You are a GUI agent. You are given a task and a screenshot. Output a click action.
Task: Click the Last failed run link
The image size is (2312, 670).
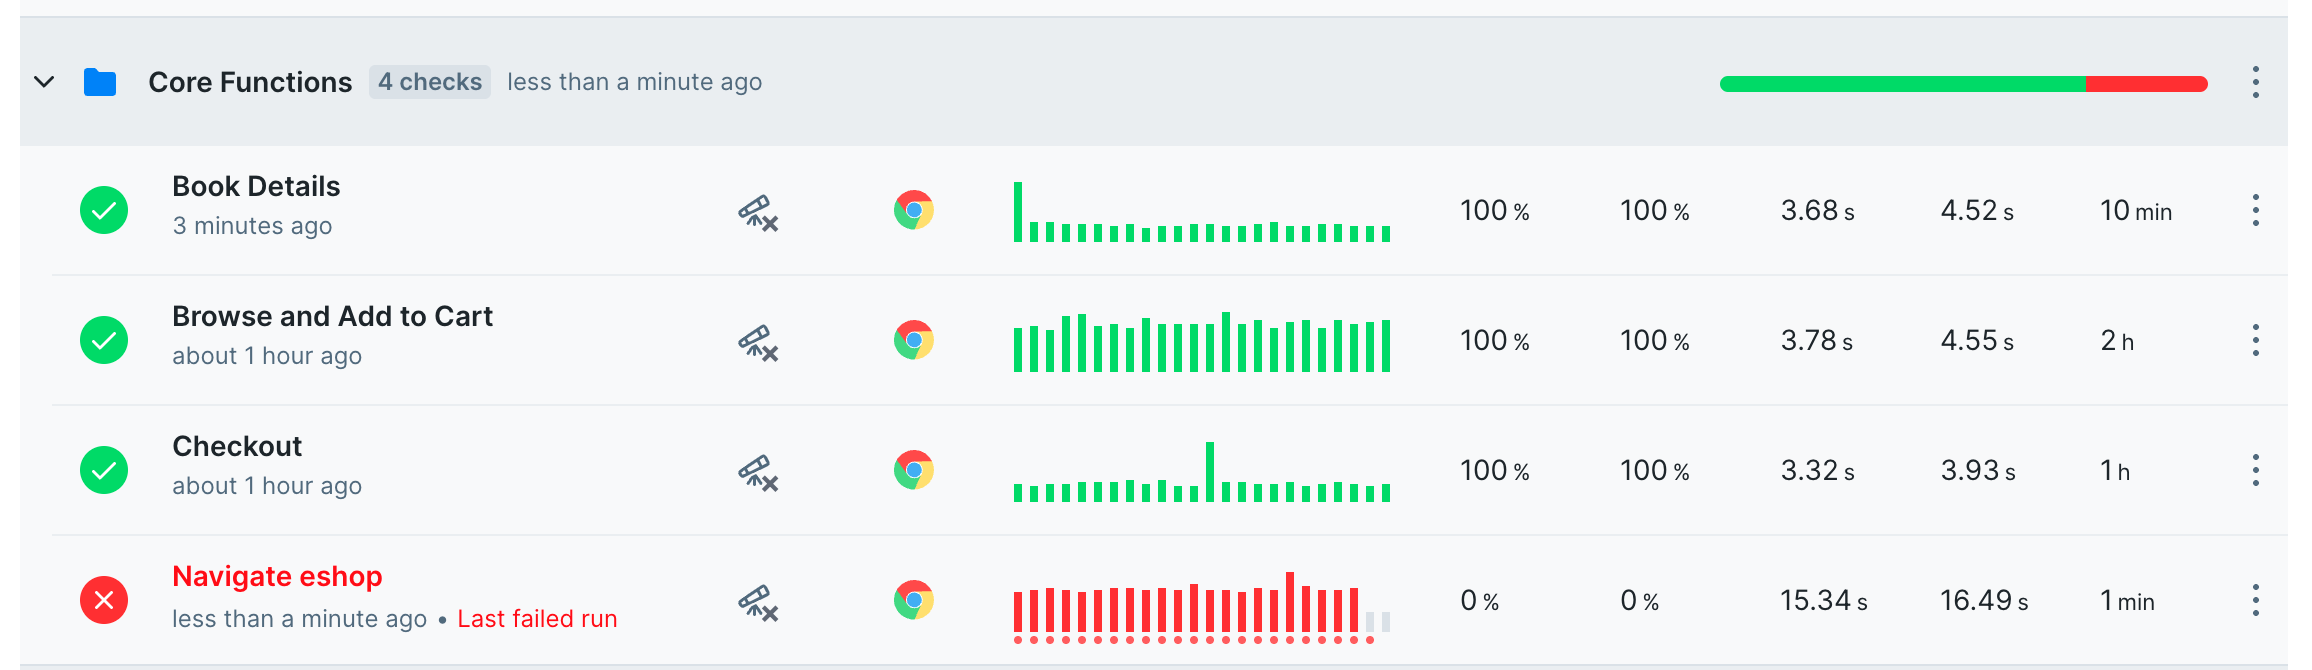tap(537, 619)
